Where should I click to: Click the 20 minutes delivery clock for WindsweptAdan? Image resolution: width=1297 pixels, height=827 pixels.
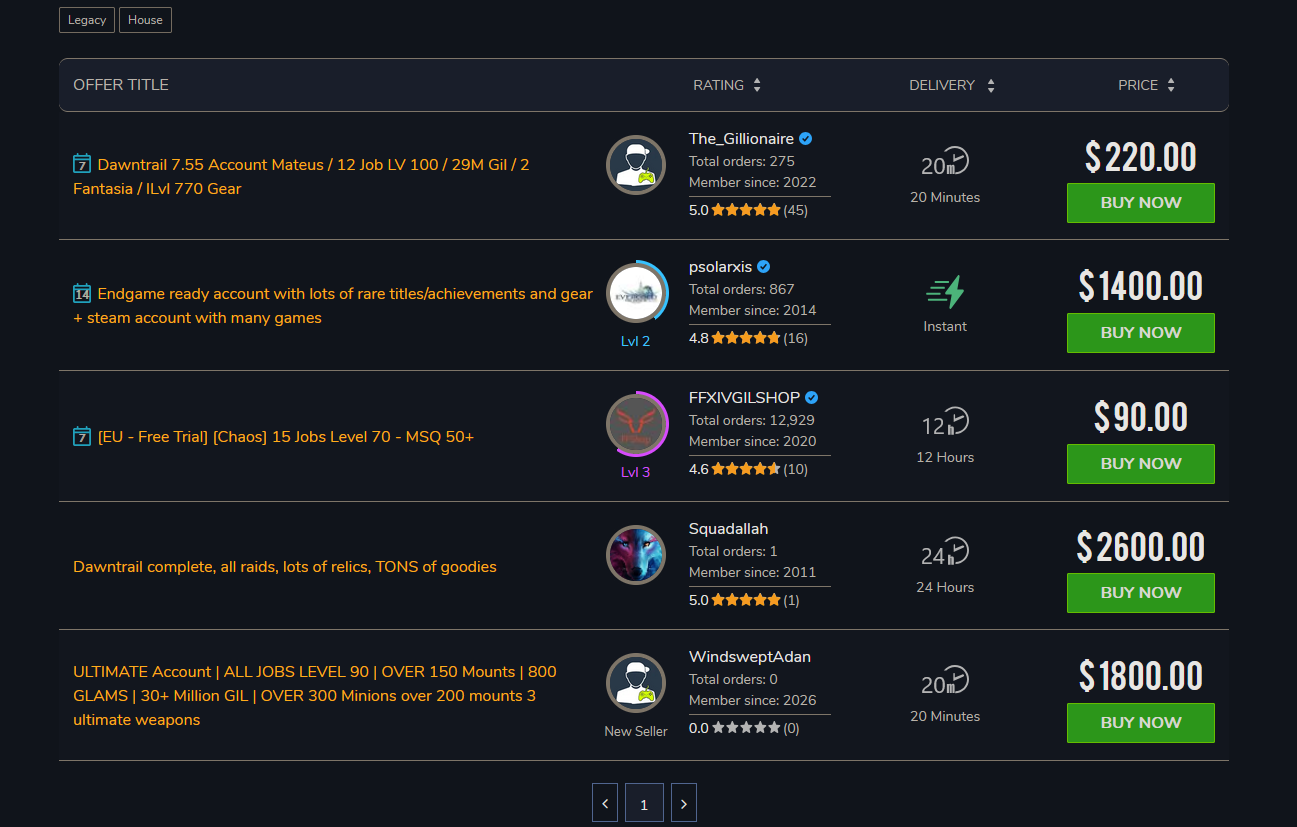(945, 680)
